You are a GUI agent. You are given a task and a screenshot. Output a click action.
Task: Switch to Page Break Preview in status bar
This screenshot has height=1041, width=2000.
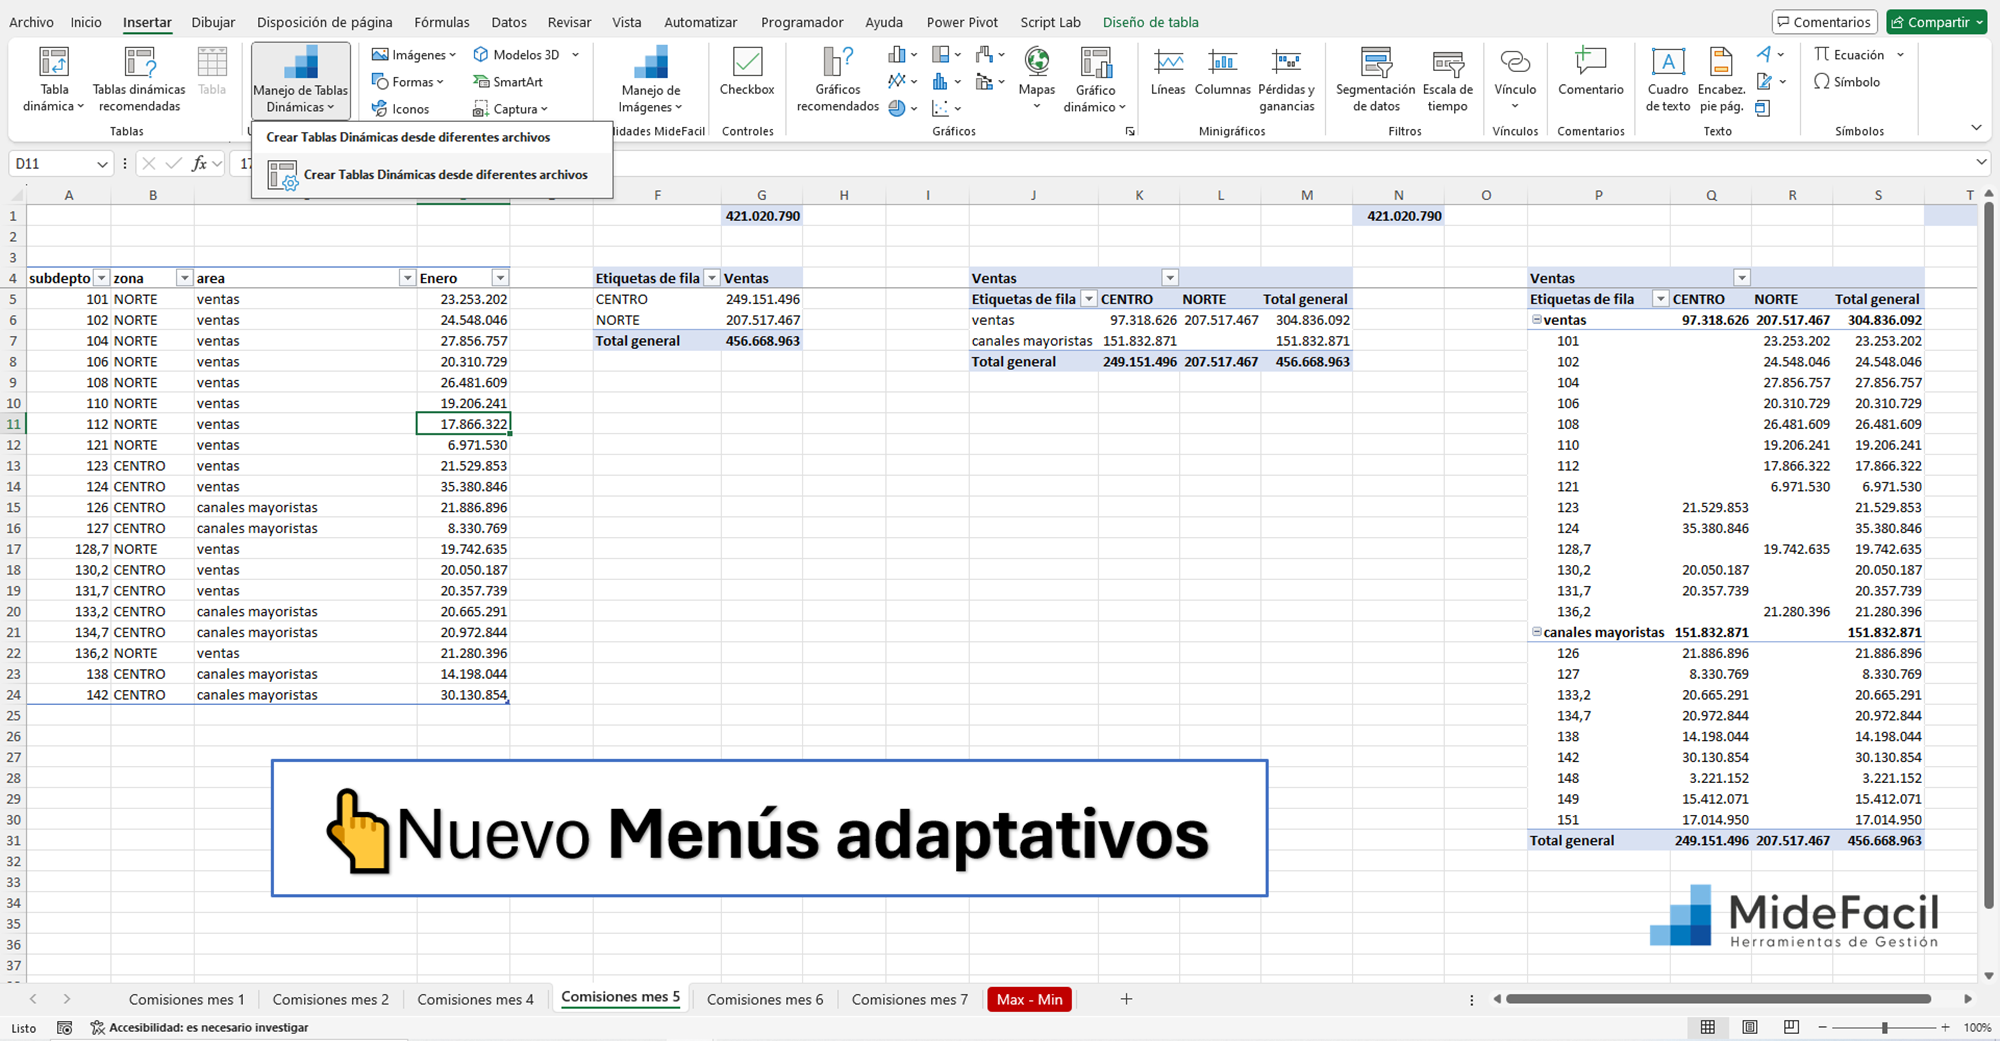coord(1791,1028)
